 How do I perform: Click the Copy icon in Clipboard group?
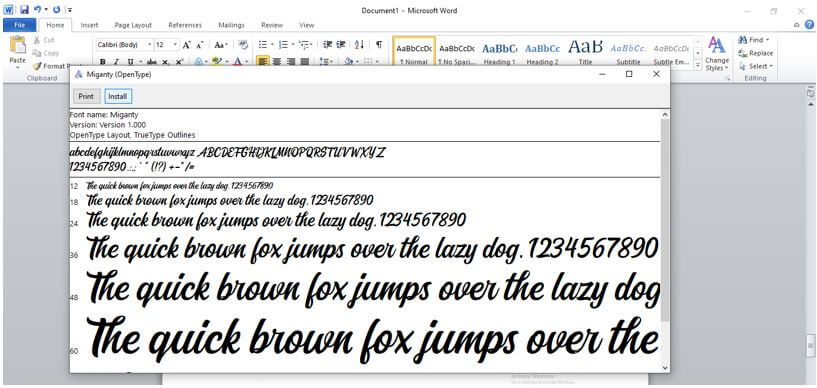[x=36, y=53]
